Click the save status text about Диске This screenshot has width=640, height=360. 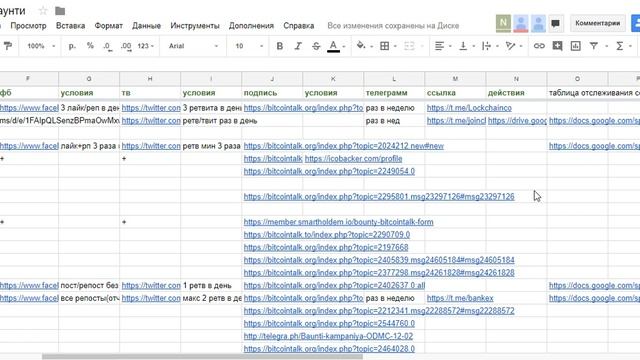pos(393,26)
